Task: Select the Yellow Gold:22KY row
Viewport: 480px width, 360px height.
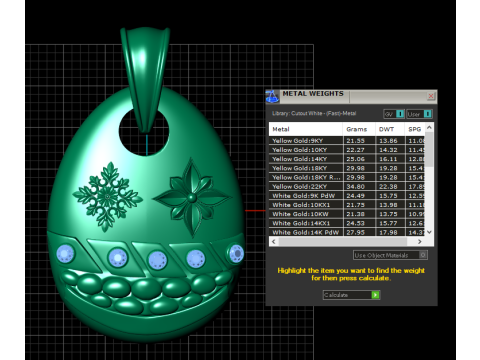Action: pos(347,187)
